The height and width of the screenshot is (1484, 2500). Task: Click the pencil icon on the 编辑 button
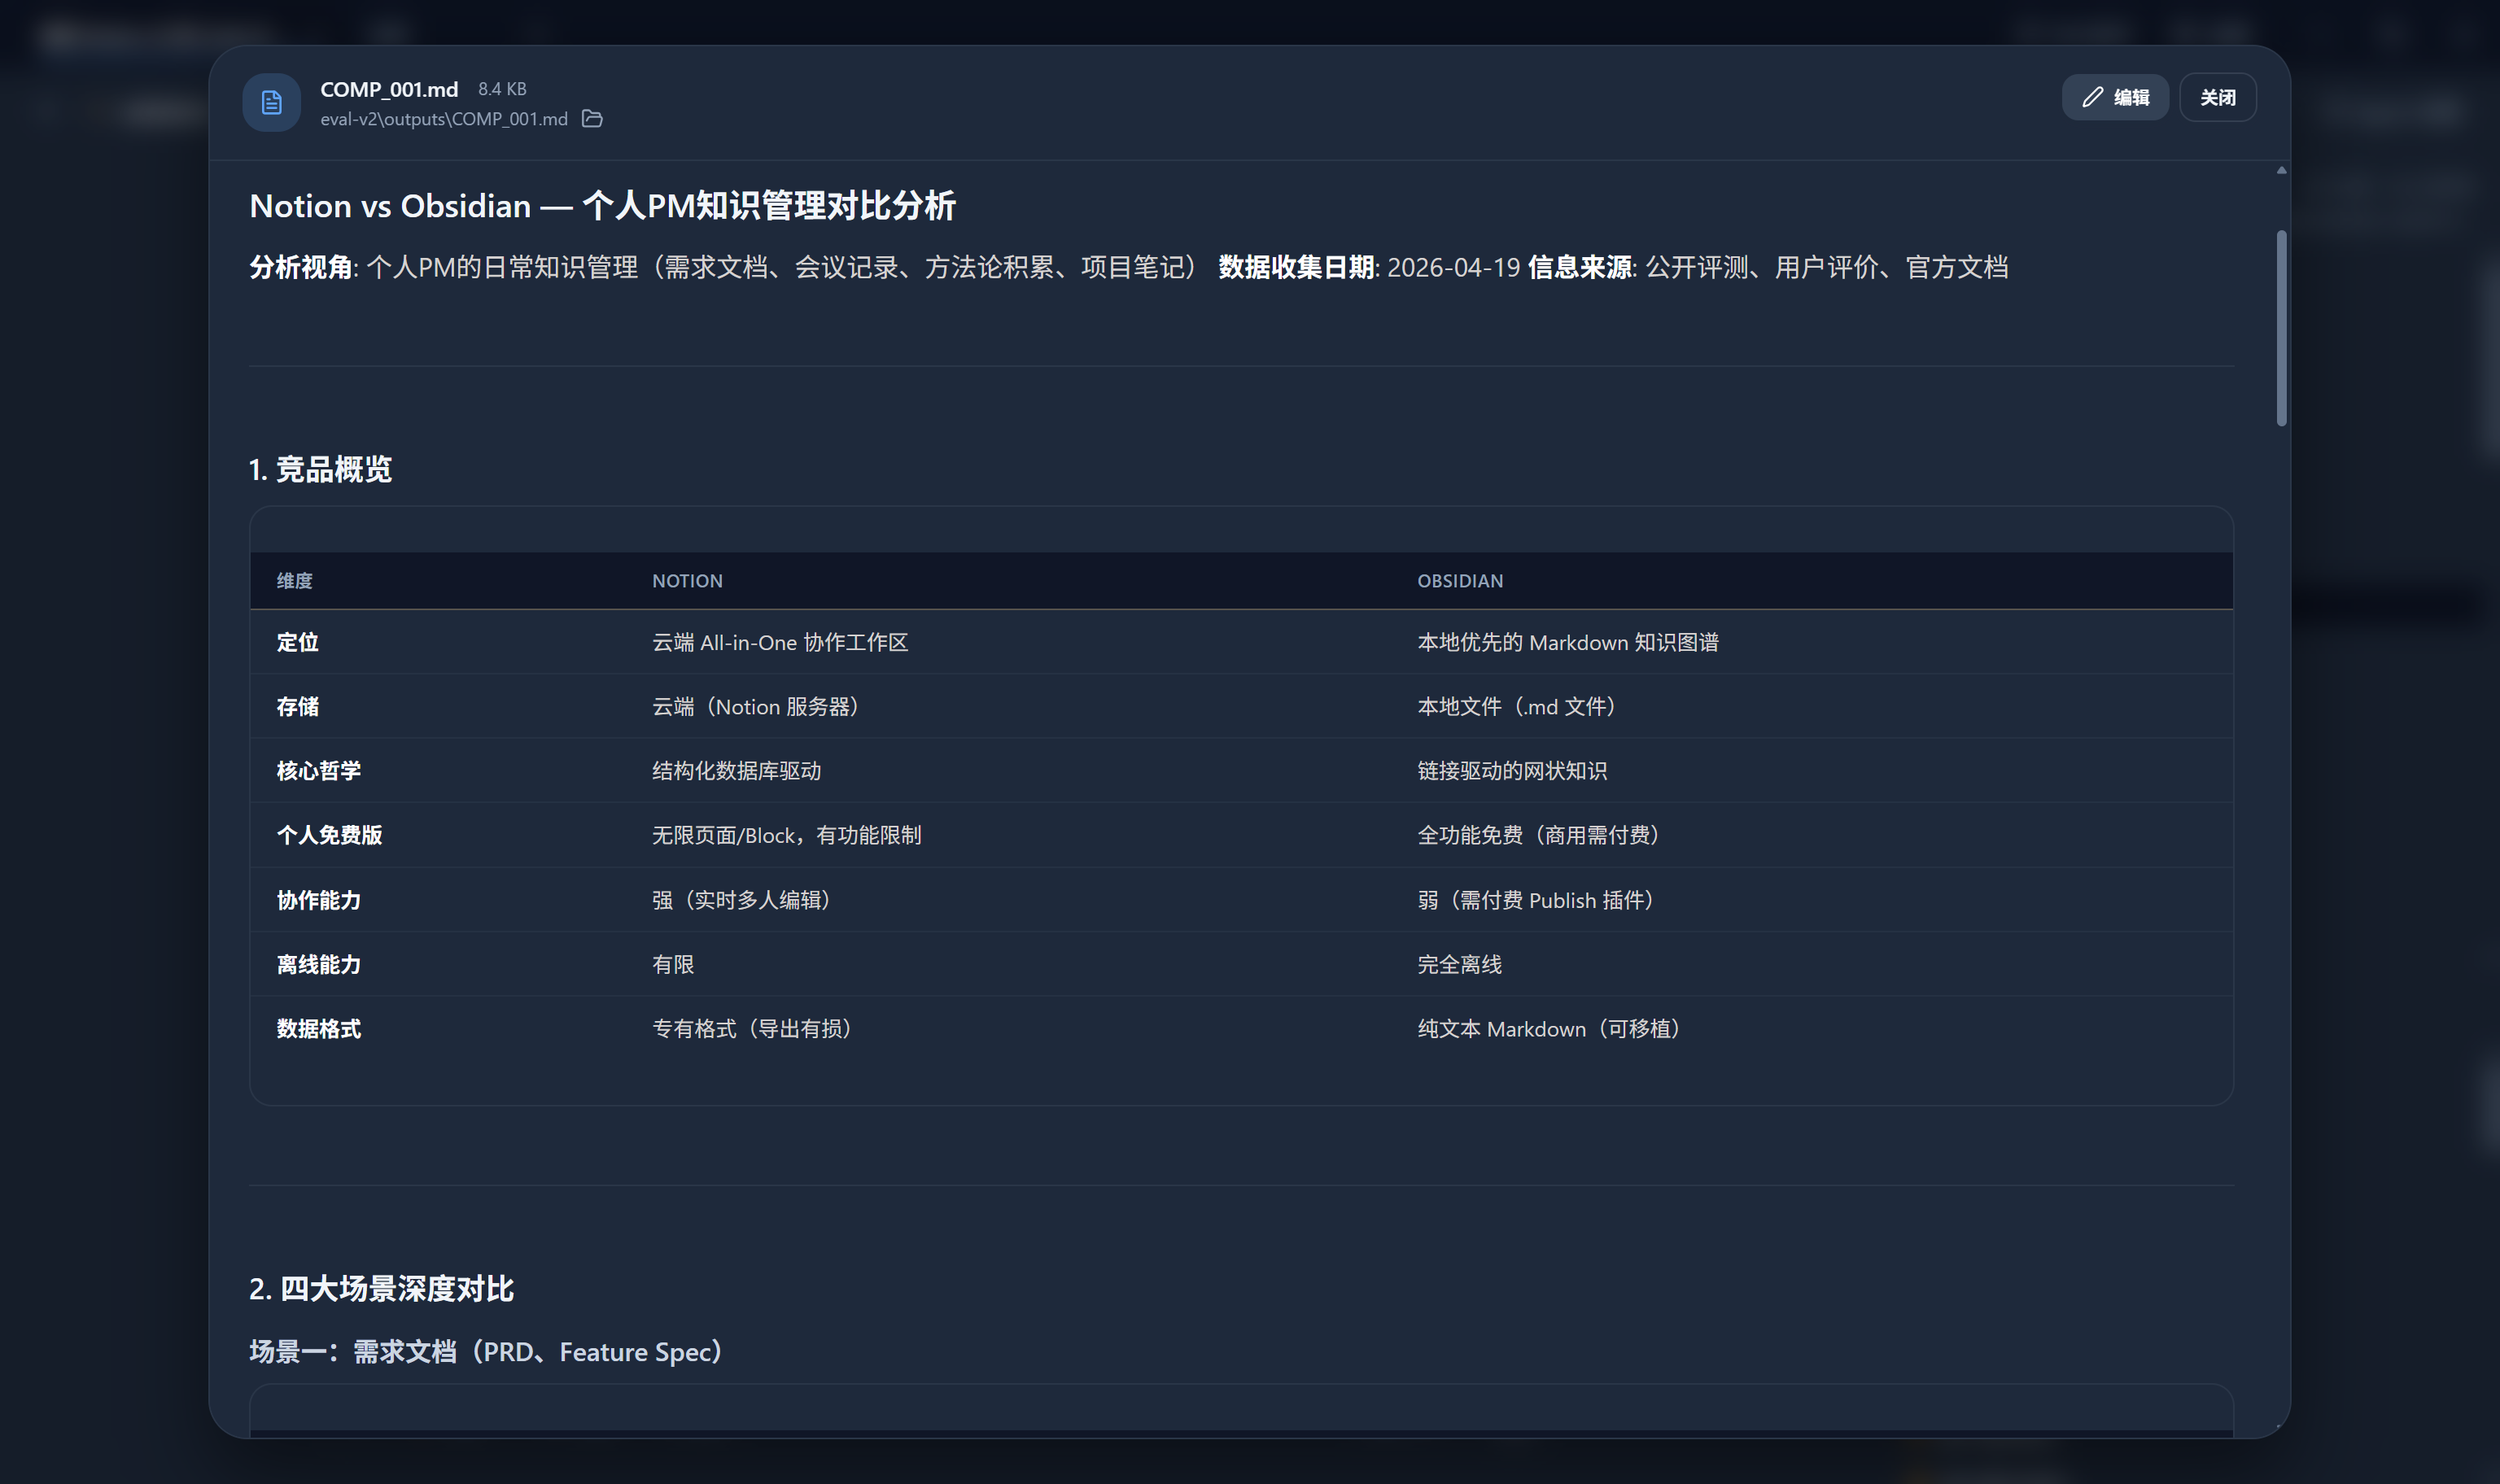(2092, 96)
